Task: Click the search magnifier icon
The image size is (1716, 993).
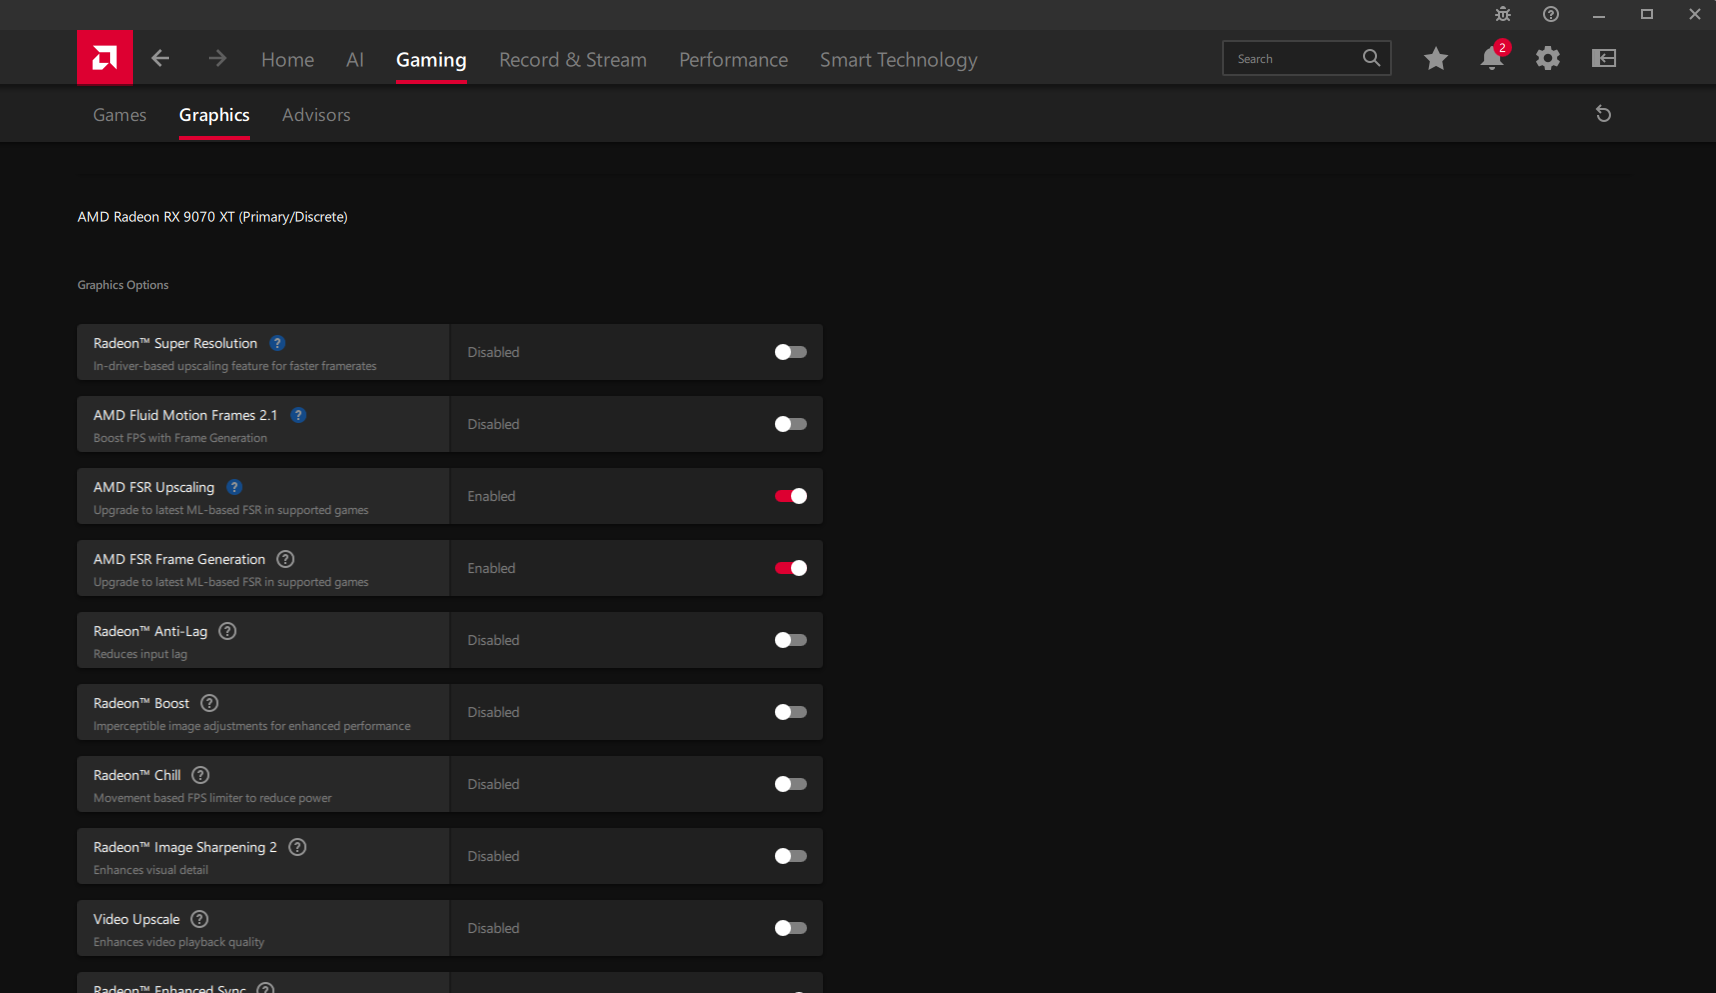Action: click(1371, 58)
